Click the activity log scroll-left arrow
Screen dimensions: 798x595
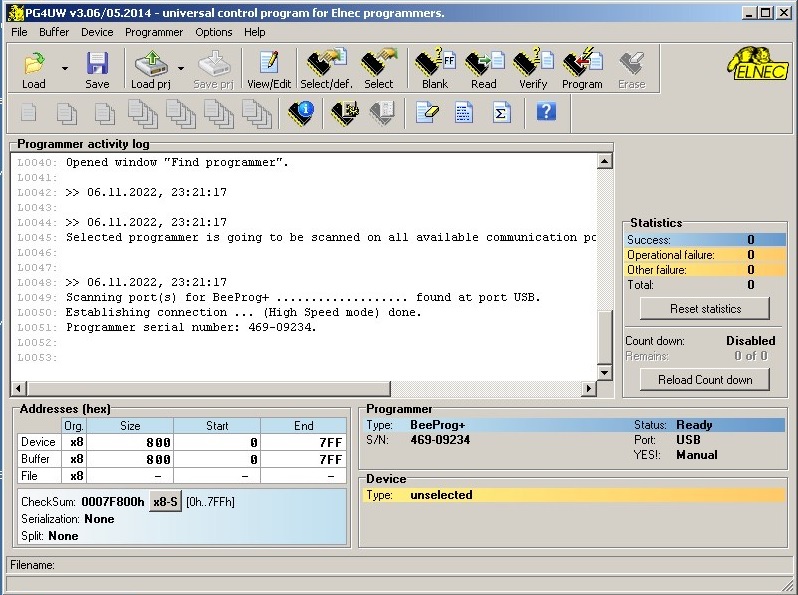[x=19, y=388]
